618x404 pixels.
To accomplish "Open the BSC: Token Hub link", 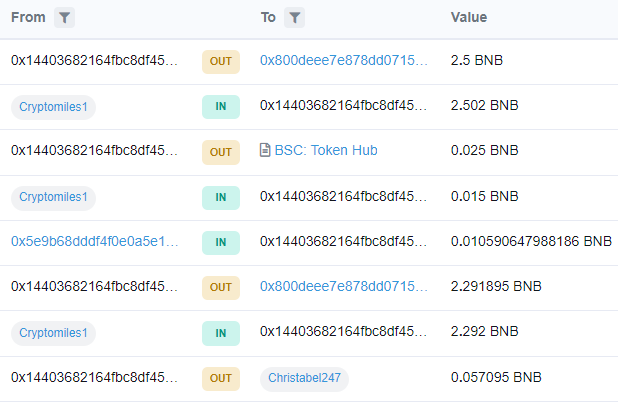I will [326, 150].
